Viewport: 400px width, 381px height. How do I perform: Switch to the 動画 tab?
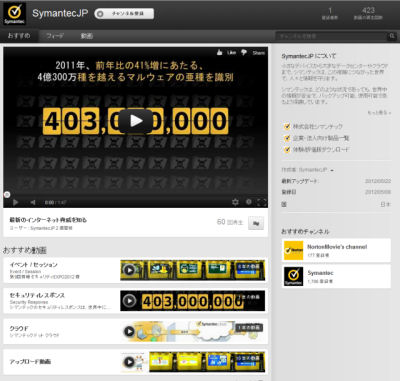[86, 36]
